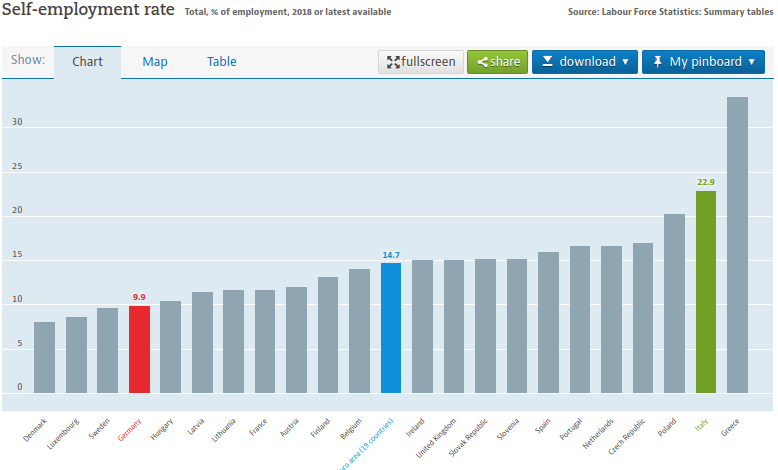
Task: Click the 14.7 value label
Action: [391, 255]
